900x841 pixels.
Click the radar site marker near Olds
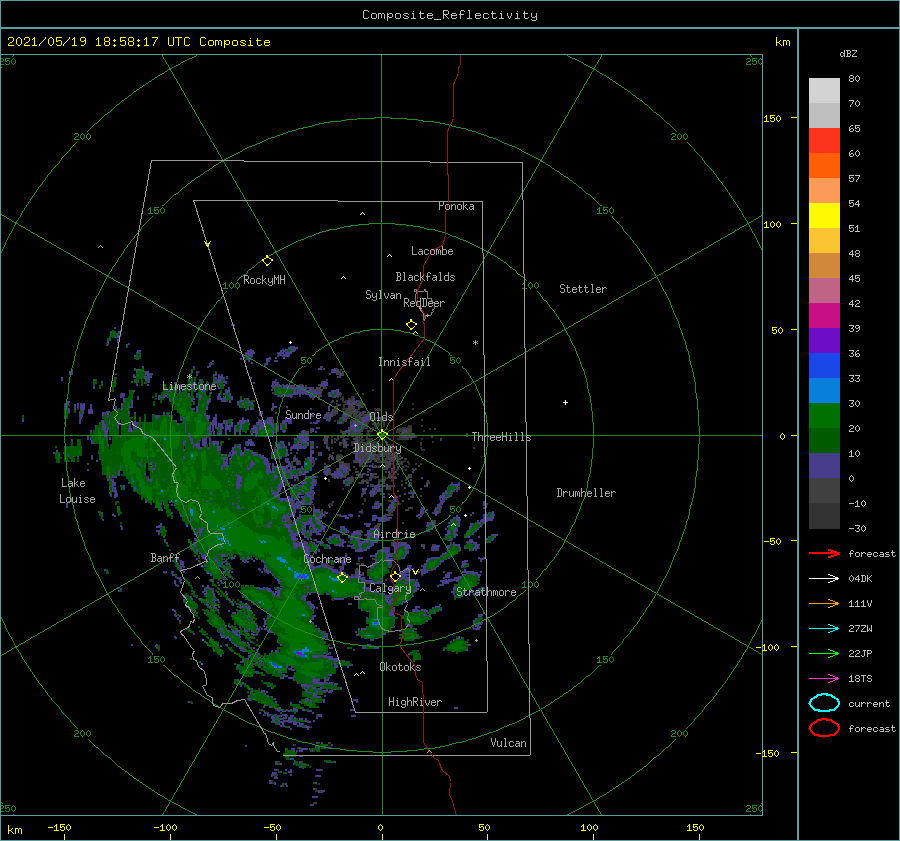click(x=382, y=435)
